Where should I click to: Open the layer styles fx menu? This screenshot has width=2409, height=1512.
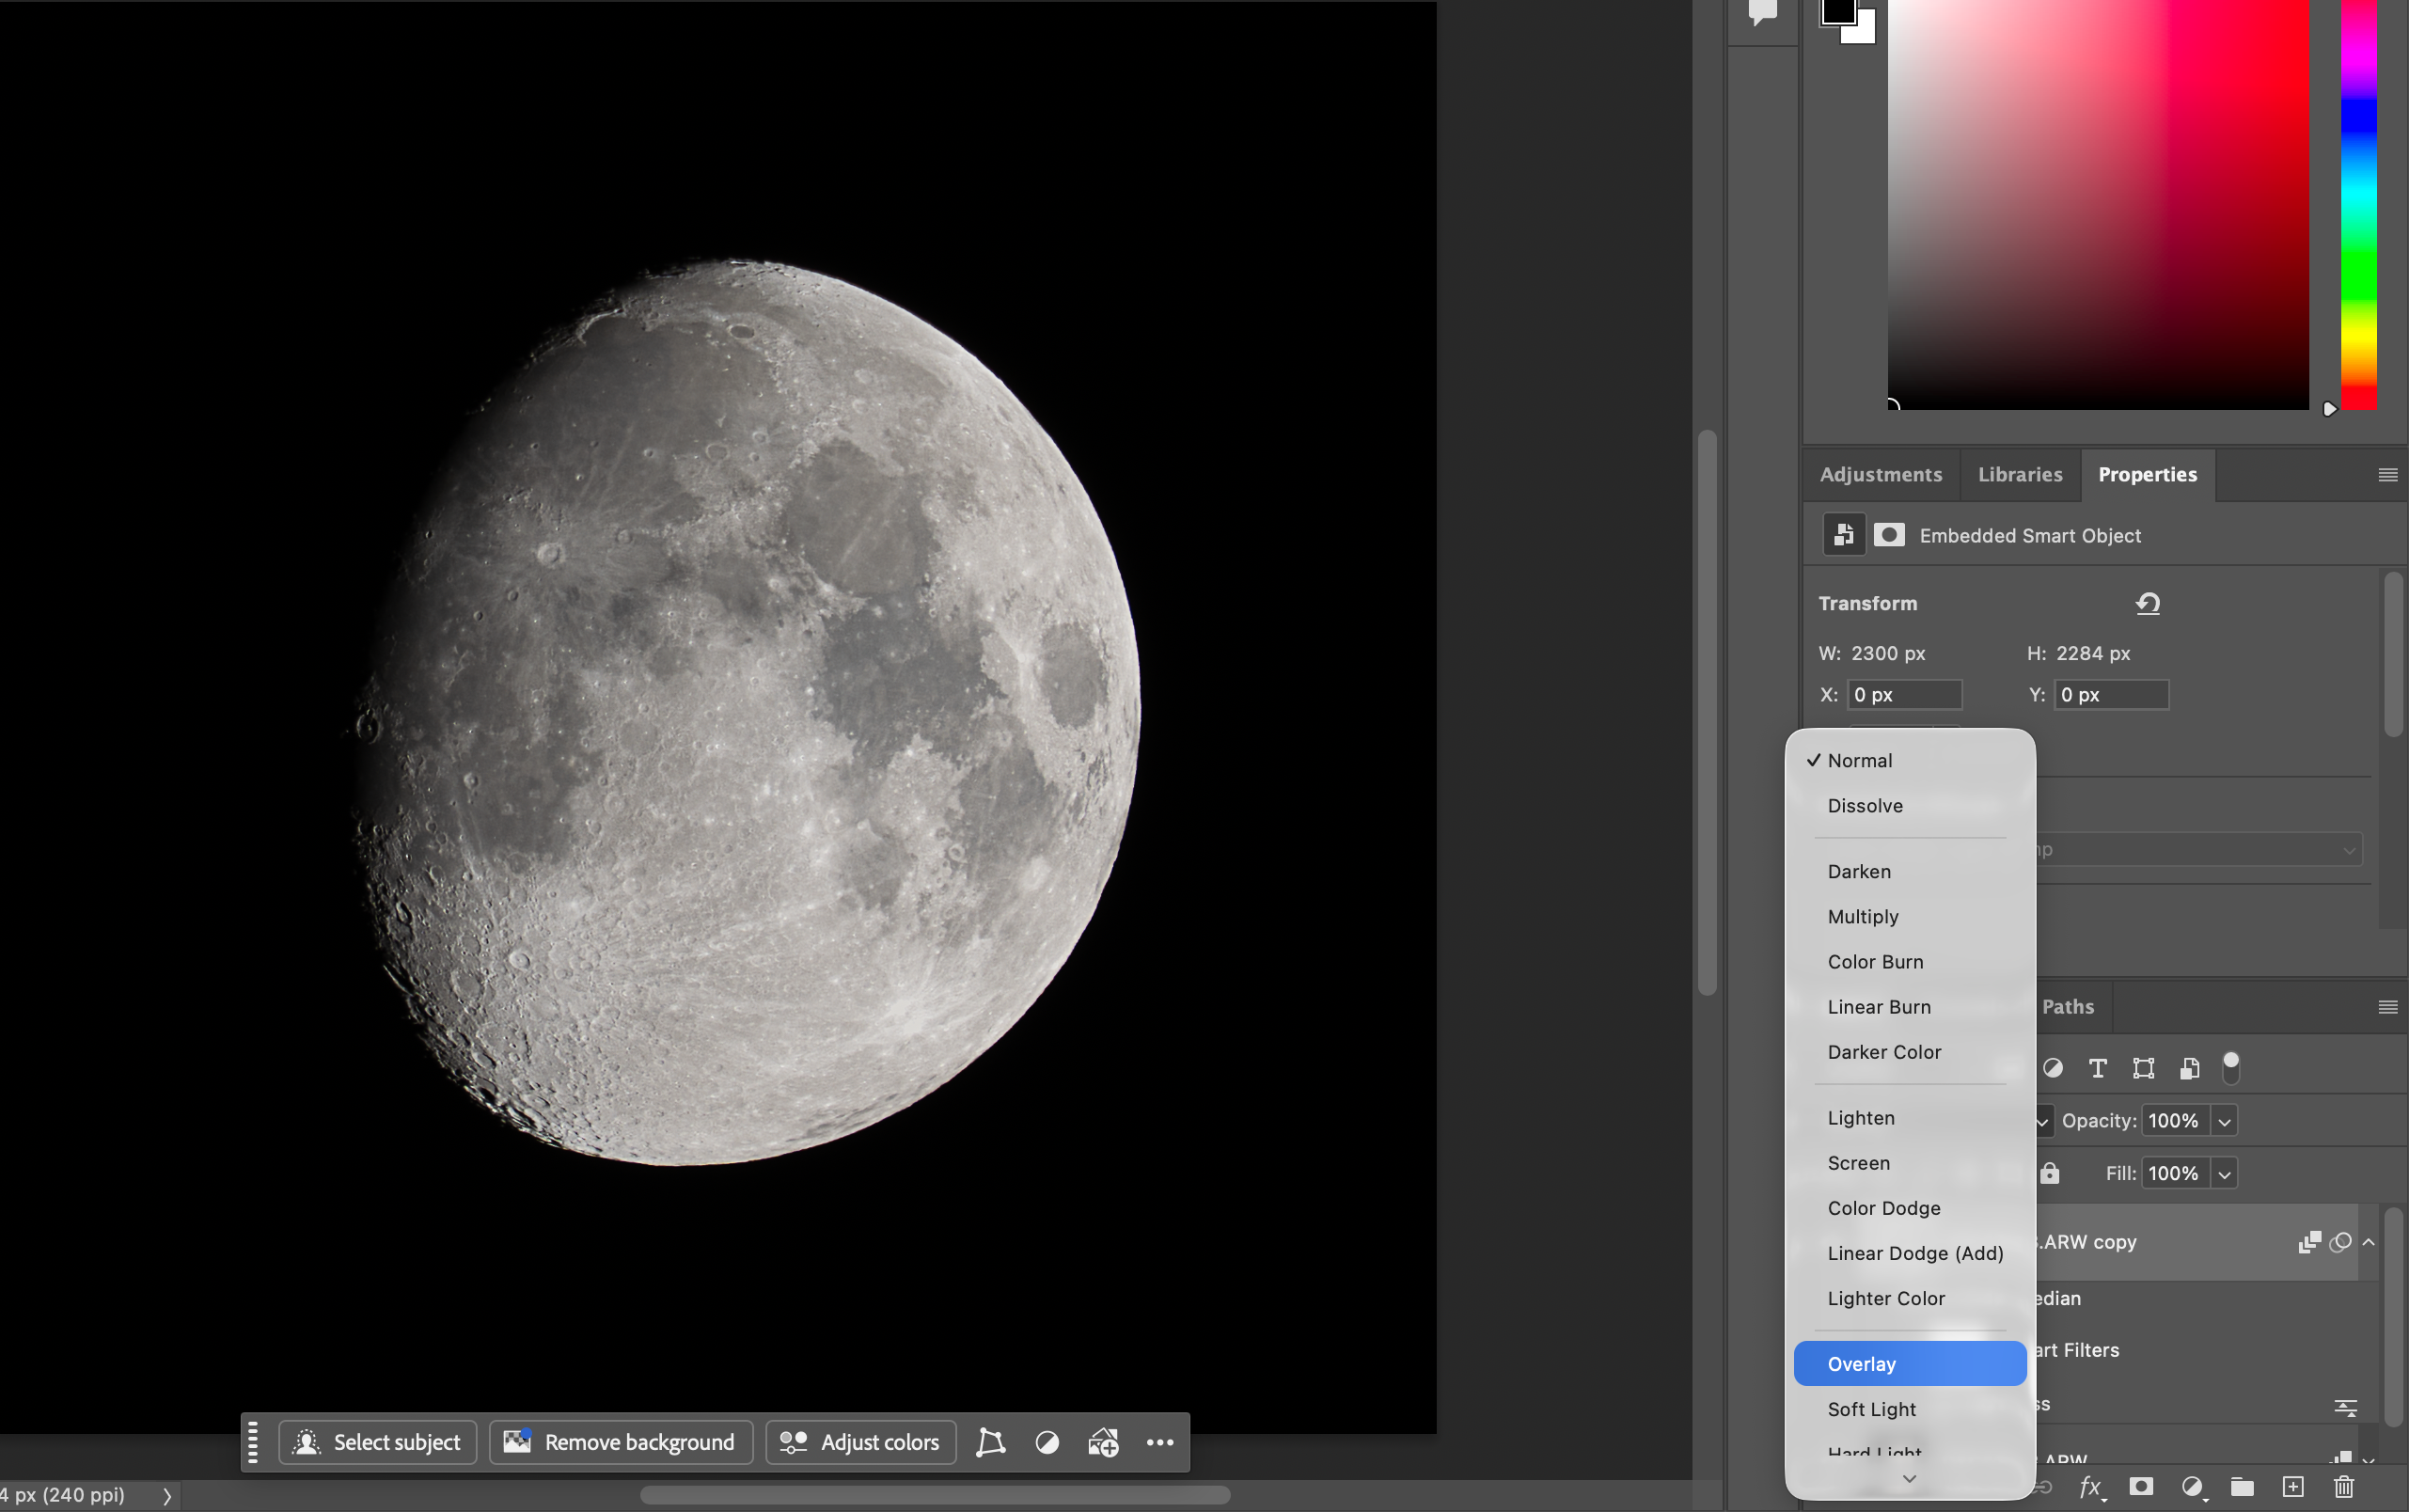click(x=2090, y=1487)
